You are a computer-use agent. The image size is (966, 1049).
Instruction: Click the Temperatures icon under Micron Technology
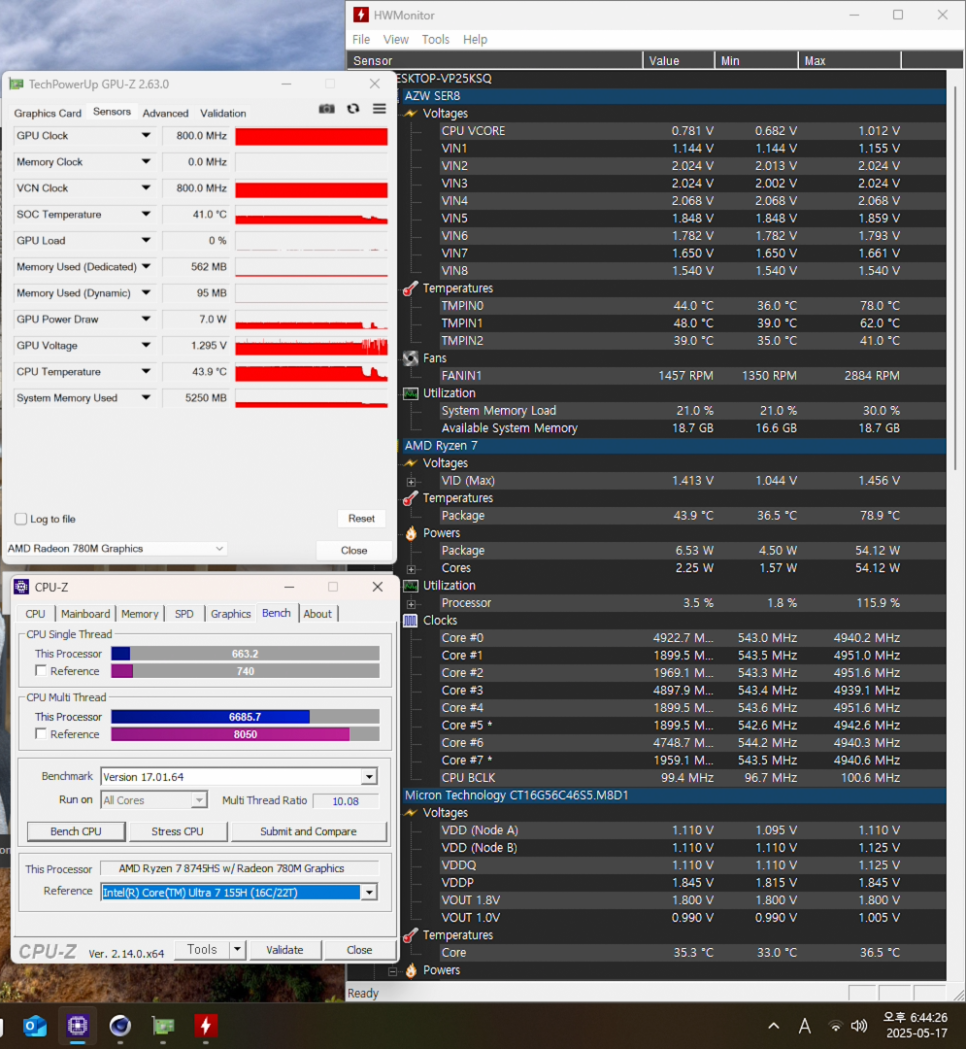pyautogui.click(x=411, y=935)
